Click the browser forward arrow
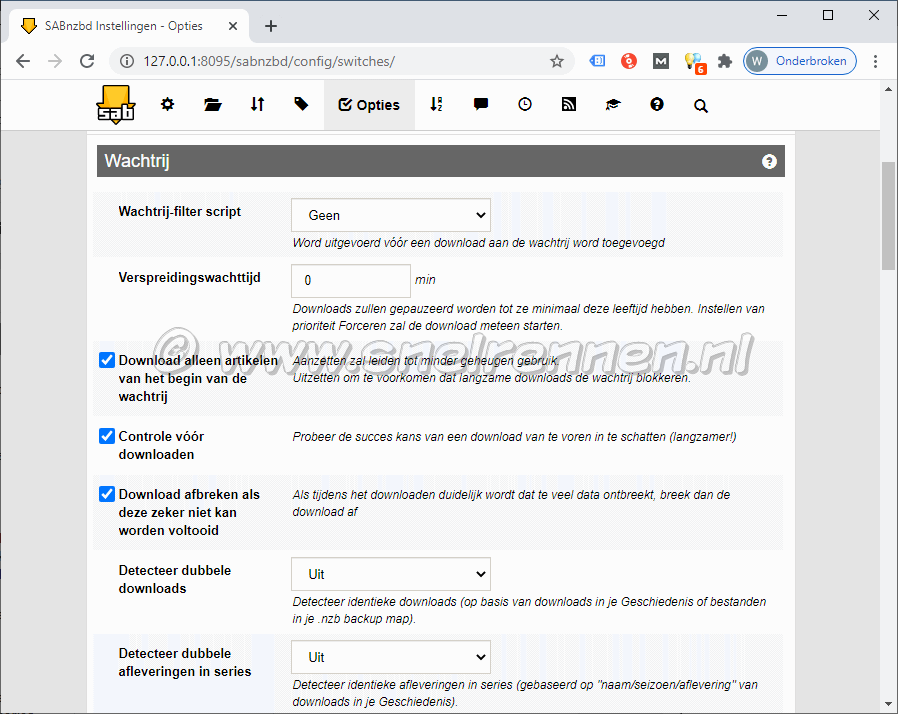Viewport: 898px width, 714px height. coord(55,61)
